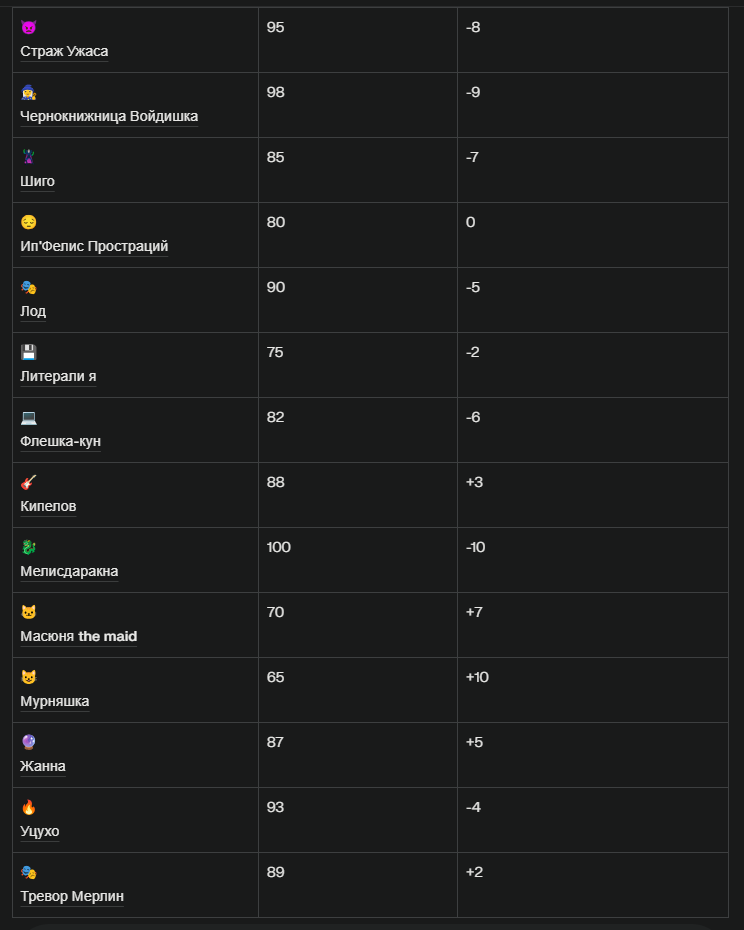Click the fire emoji above Уцухо
Image resolution: width=744 pixels, height=930 pixels.
28,807
